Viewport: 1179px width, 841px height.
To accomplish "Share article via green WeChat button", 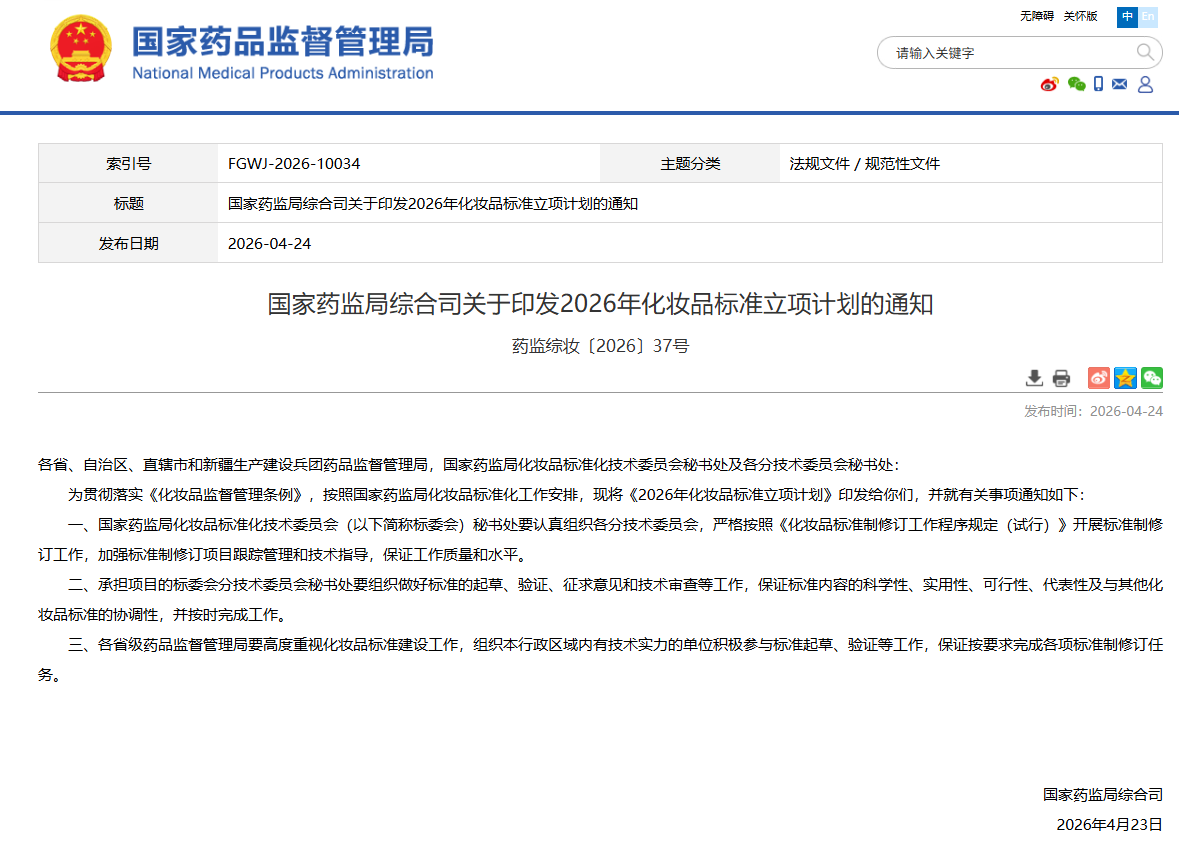I will click(1152, 378).
